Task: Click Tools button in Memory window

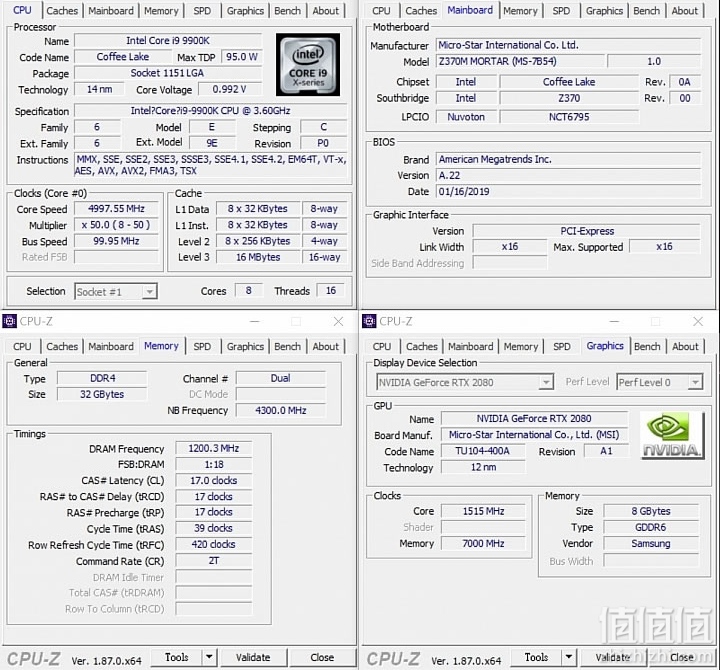Action: coord(177,657)
